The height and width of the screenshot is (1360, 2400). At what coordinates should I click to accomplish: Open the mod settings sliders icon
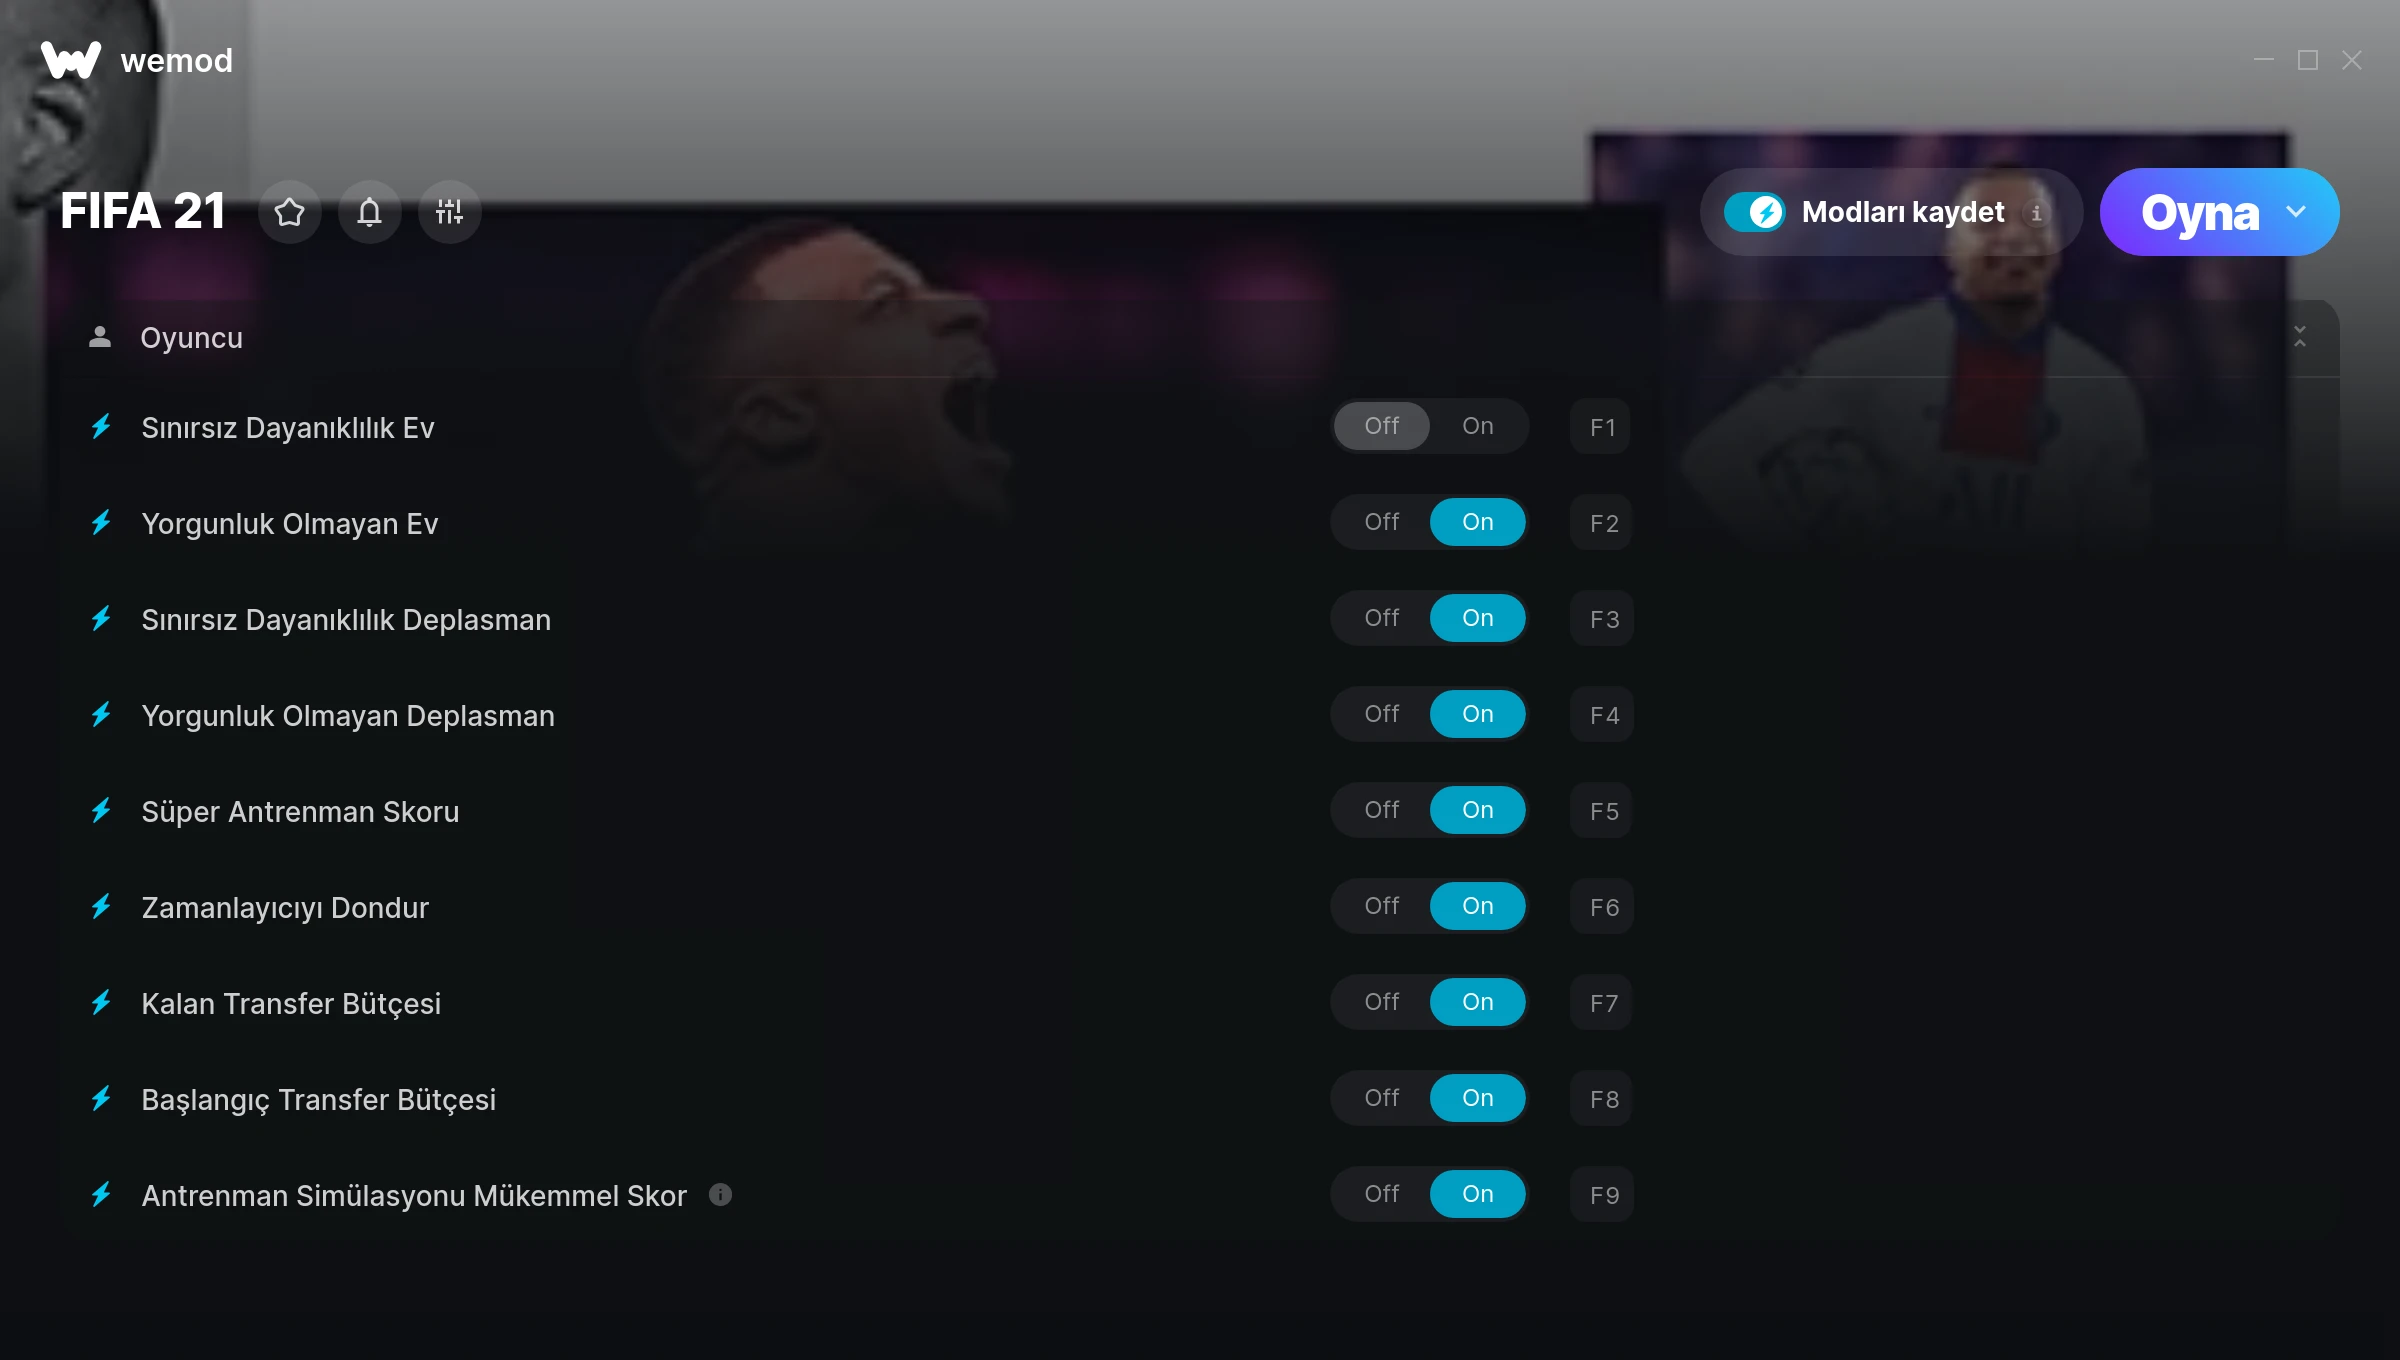click(450, 212)
